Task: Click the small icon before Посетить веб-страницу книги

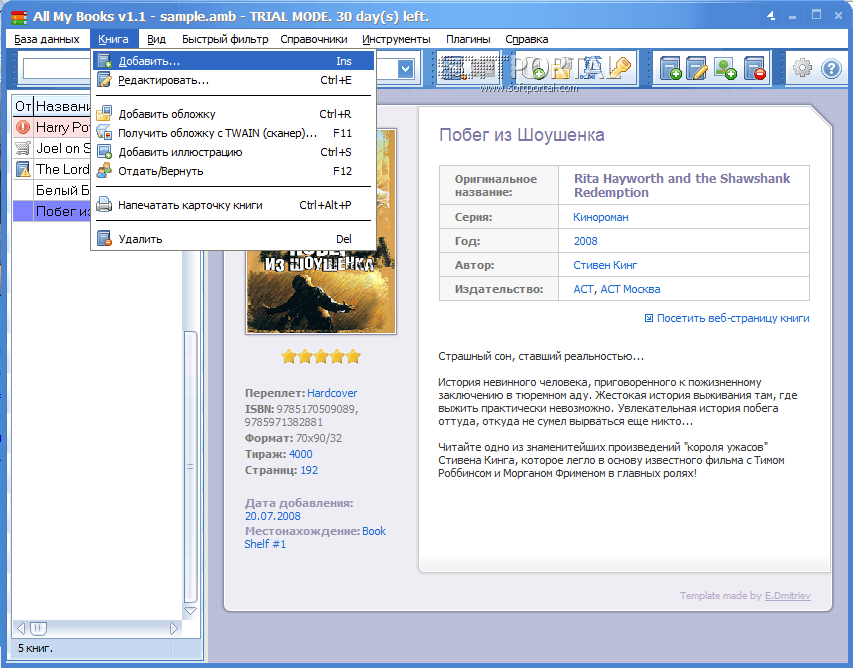Action: tap(648, 318)
